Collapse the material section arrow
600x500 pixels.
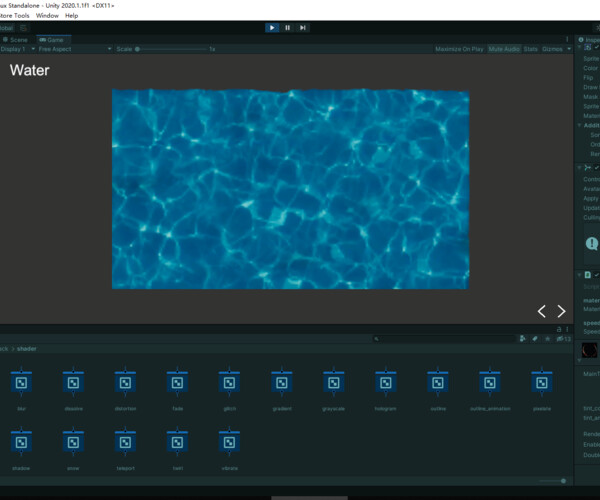click(x=579, y=360)
